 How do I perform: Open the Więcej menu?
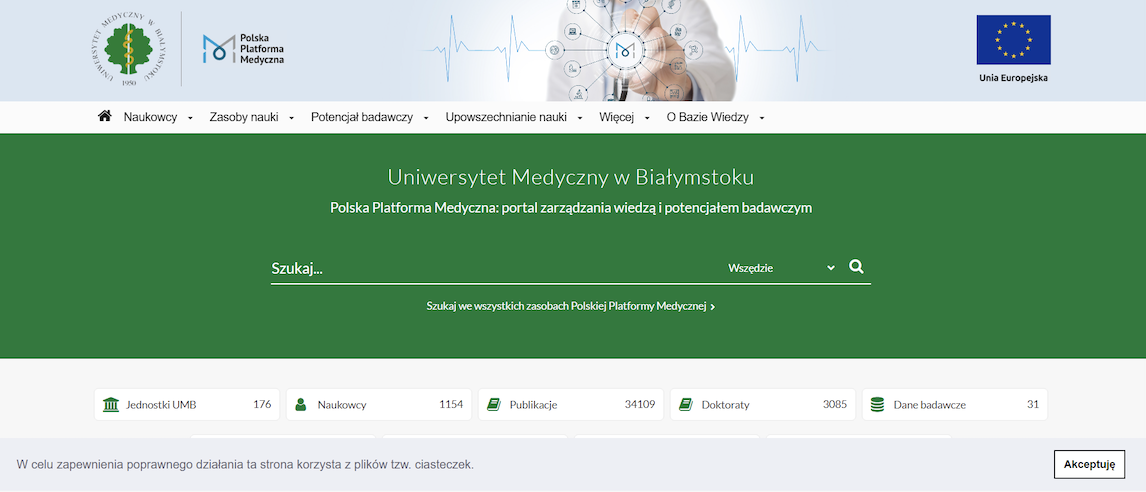click(616, 117)
